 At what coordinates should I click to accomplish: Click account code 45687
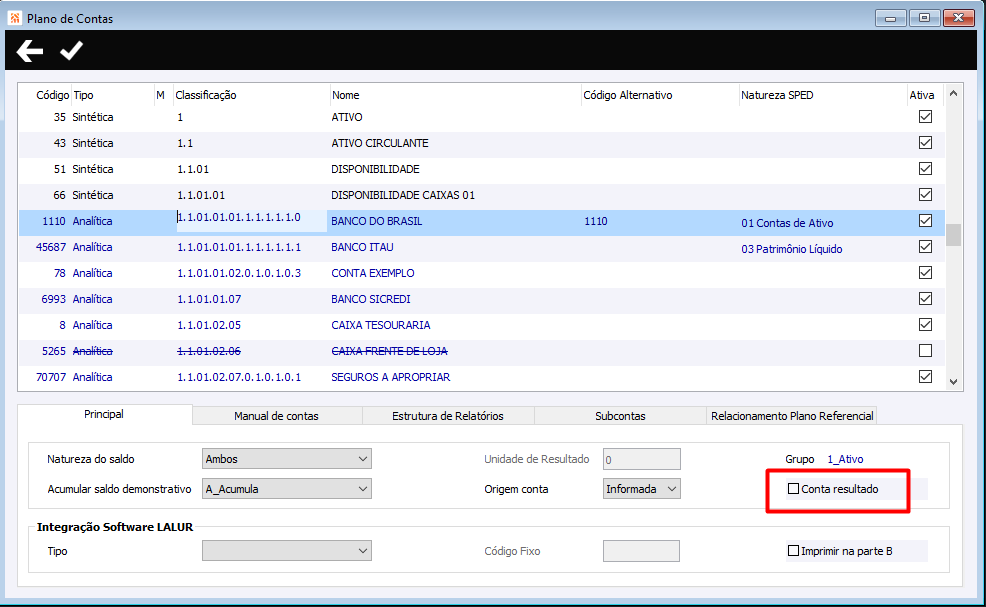point(51,247)
